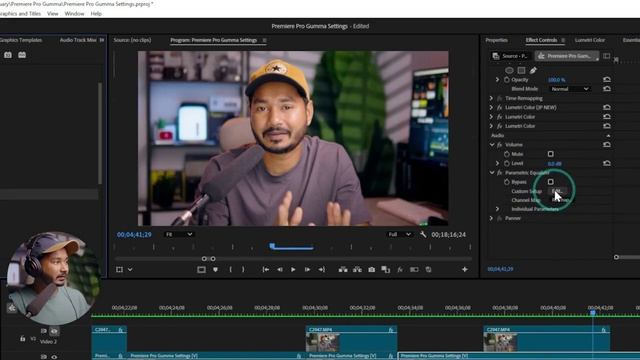The width and height of the screenshot is (640, 360).
Task: Select the ellipse mask tool under Opacity
Action: click(x=509, y=70)
